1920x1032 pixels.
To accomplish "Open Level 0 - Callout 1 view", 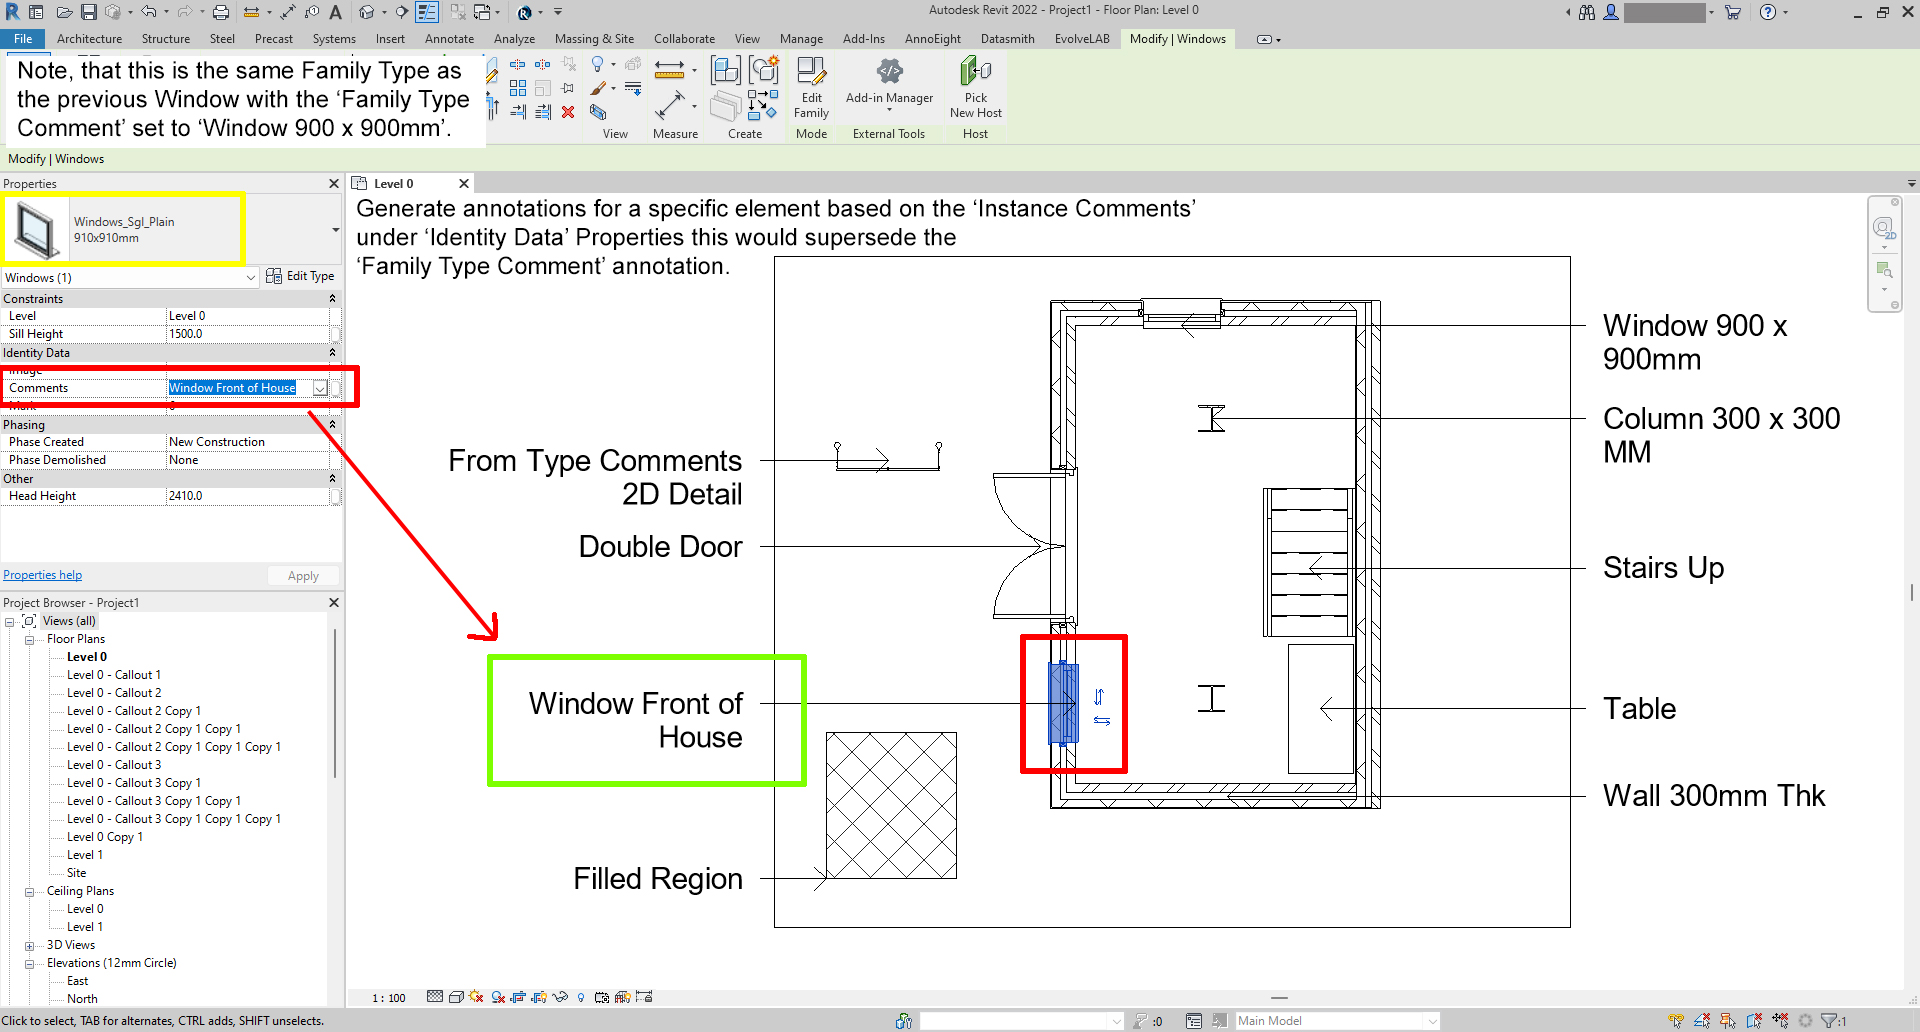I will (113, 675).
